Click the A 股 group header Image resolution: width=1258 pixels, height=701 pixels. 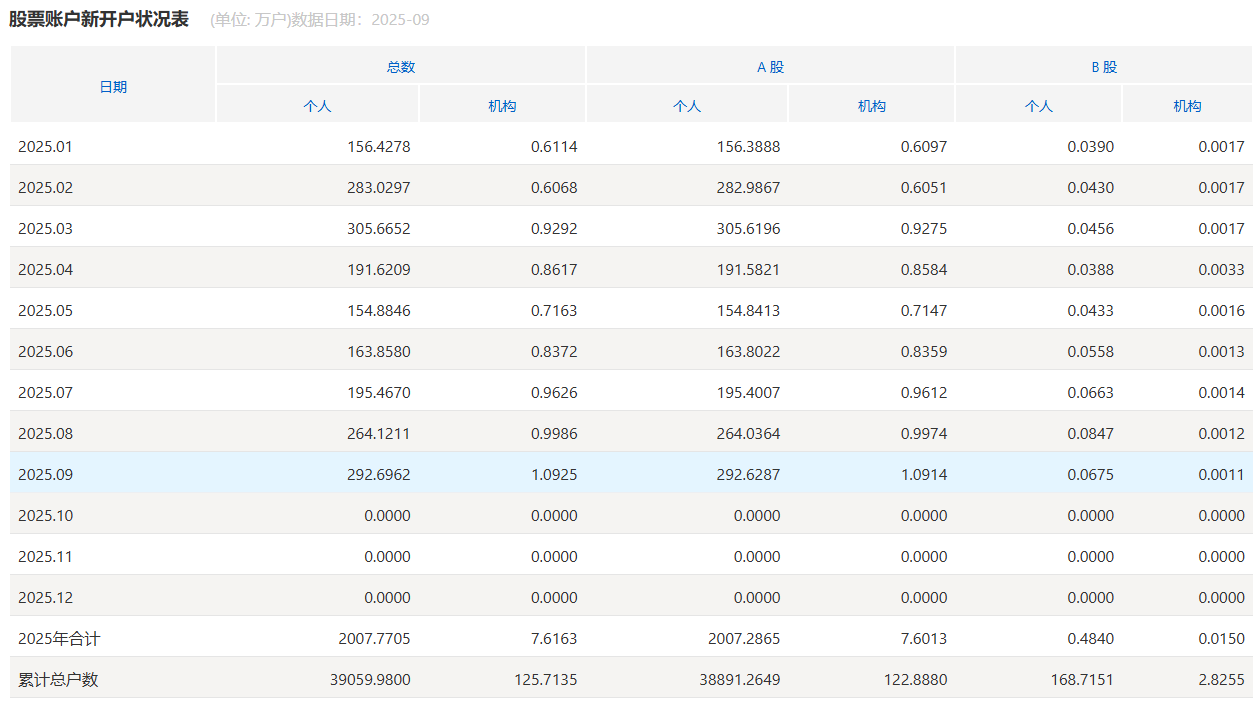coord(770,67)
